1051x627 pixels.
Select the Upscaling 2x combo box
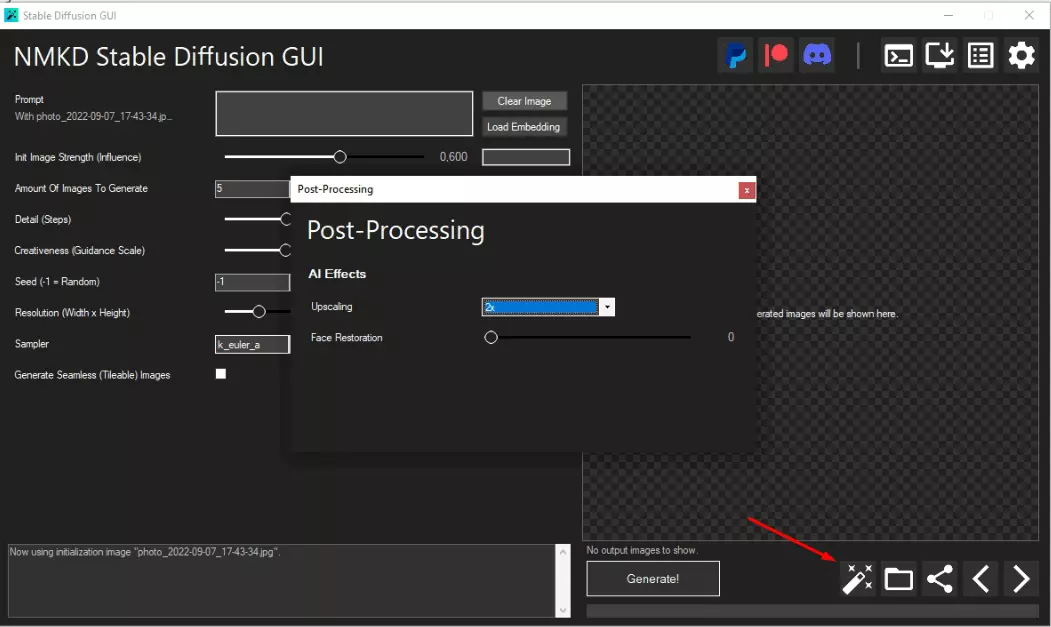[548, 307]
